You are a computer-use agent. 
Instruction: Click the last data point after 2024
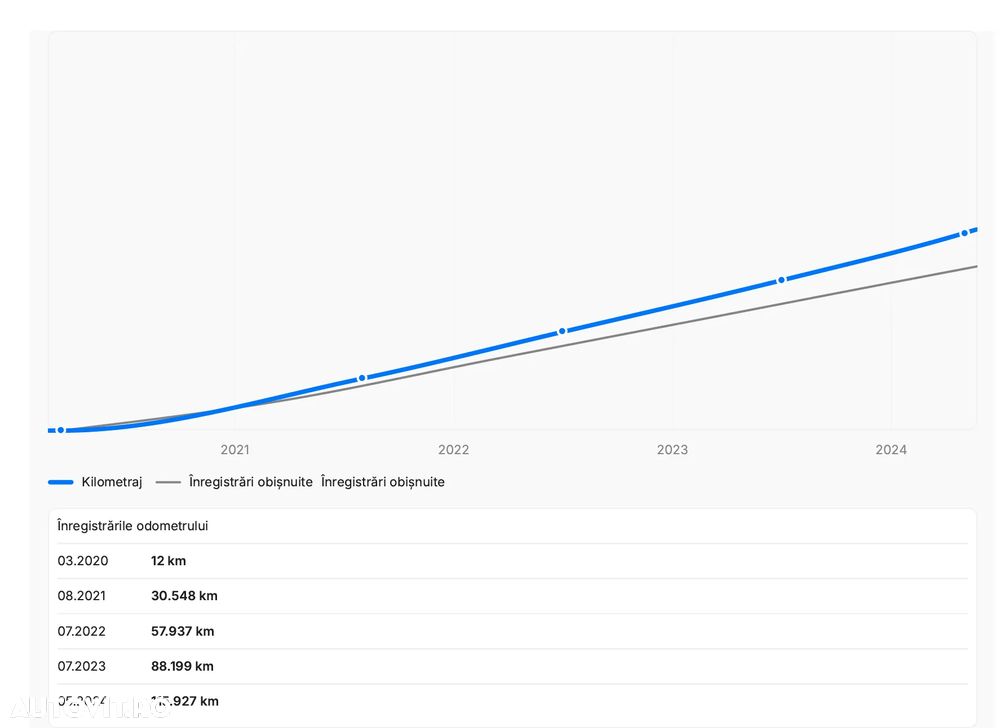[964, 233]
